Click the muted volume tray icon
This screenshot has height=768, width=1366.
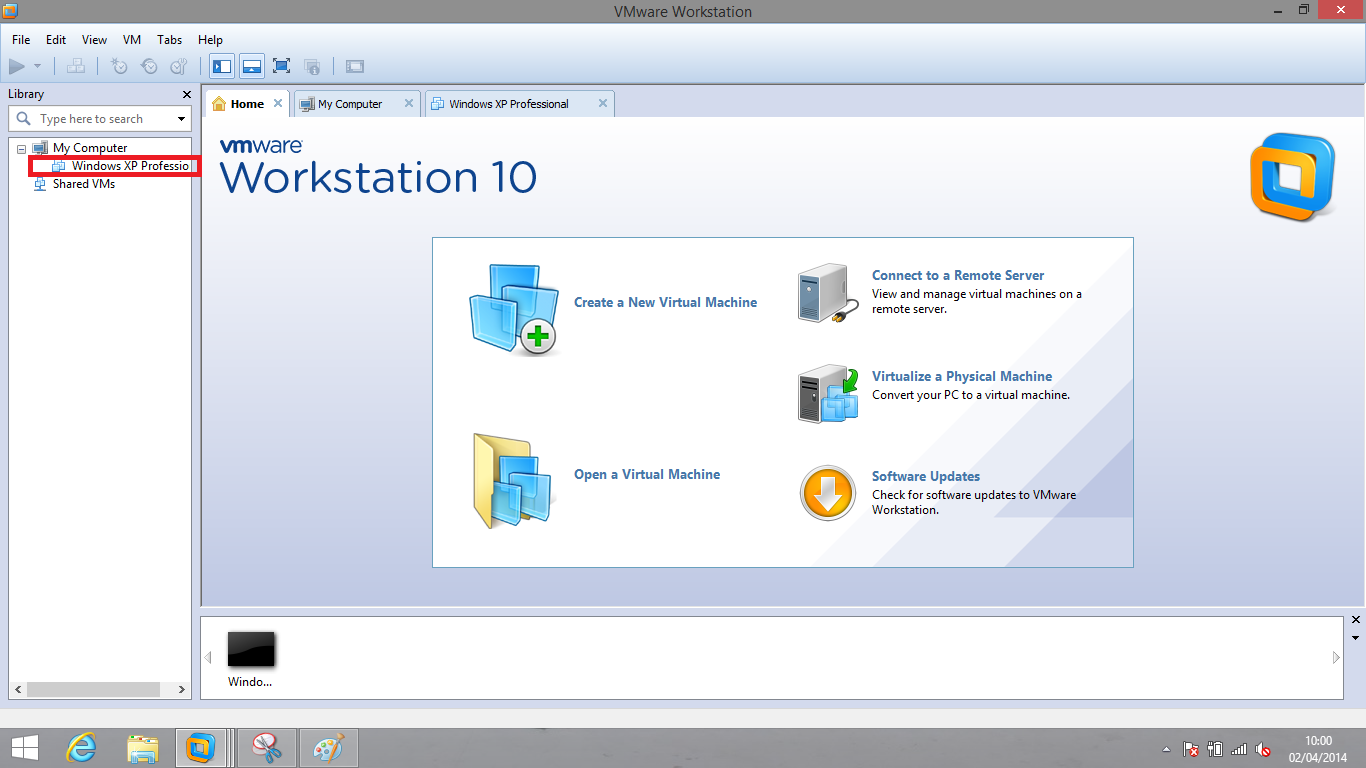point(1264,749)
